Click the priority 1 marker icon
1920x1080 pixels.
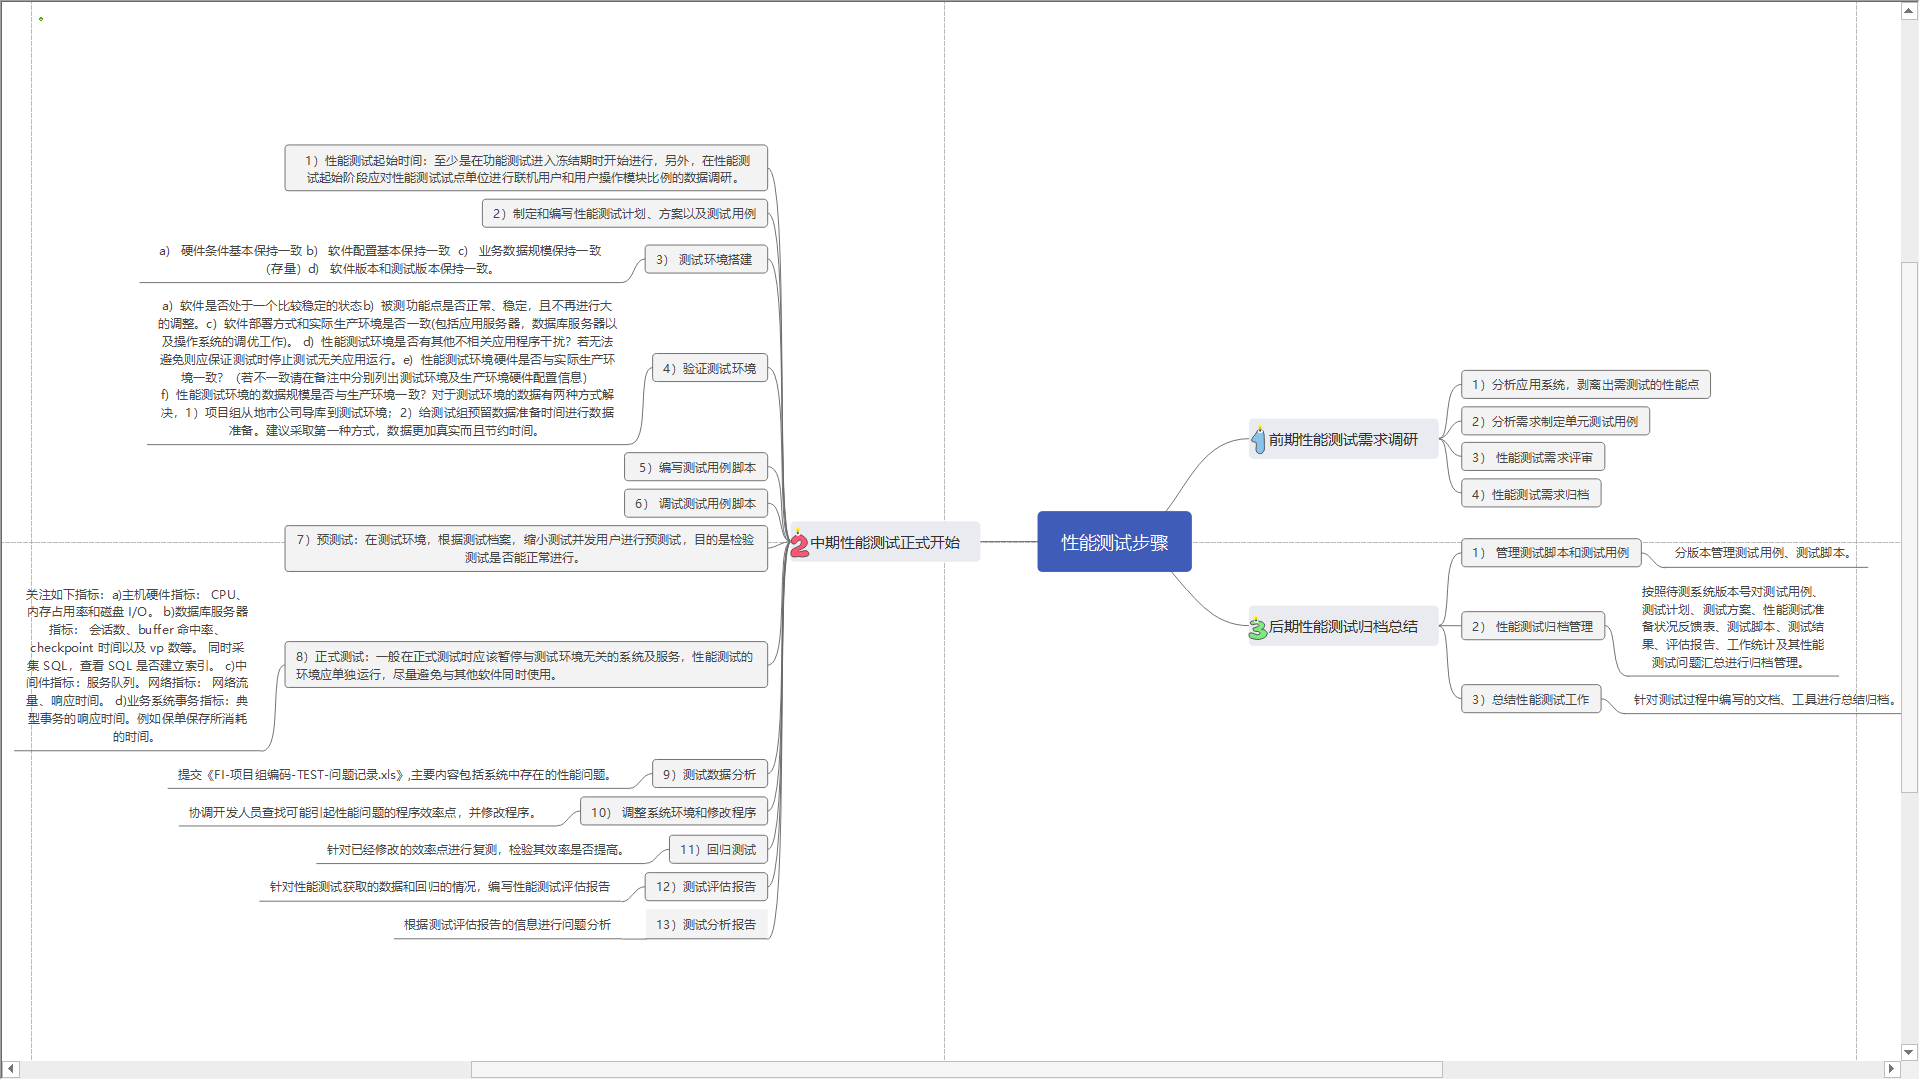[x=1258, y=439]
